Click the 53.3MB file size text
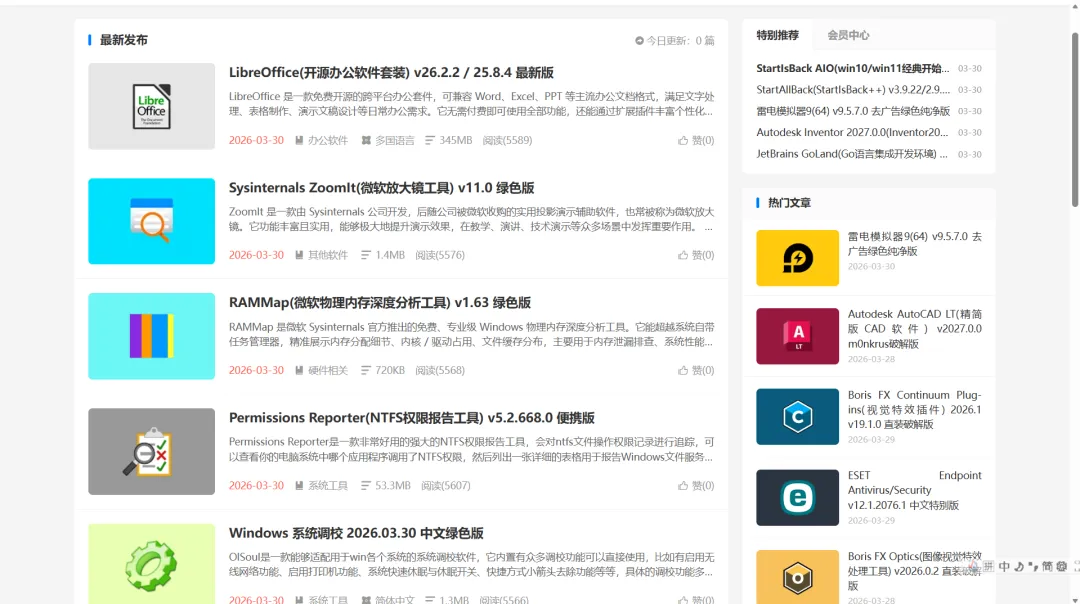Screen dimensions: 1080x604 pyautogui.click(x=393, y=486)
